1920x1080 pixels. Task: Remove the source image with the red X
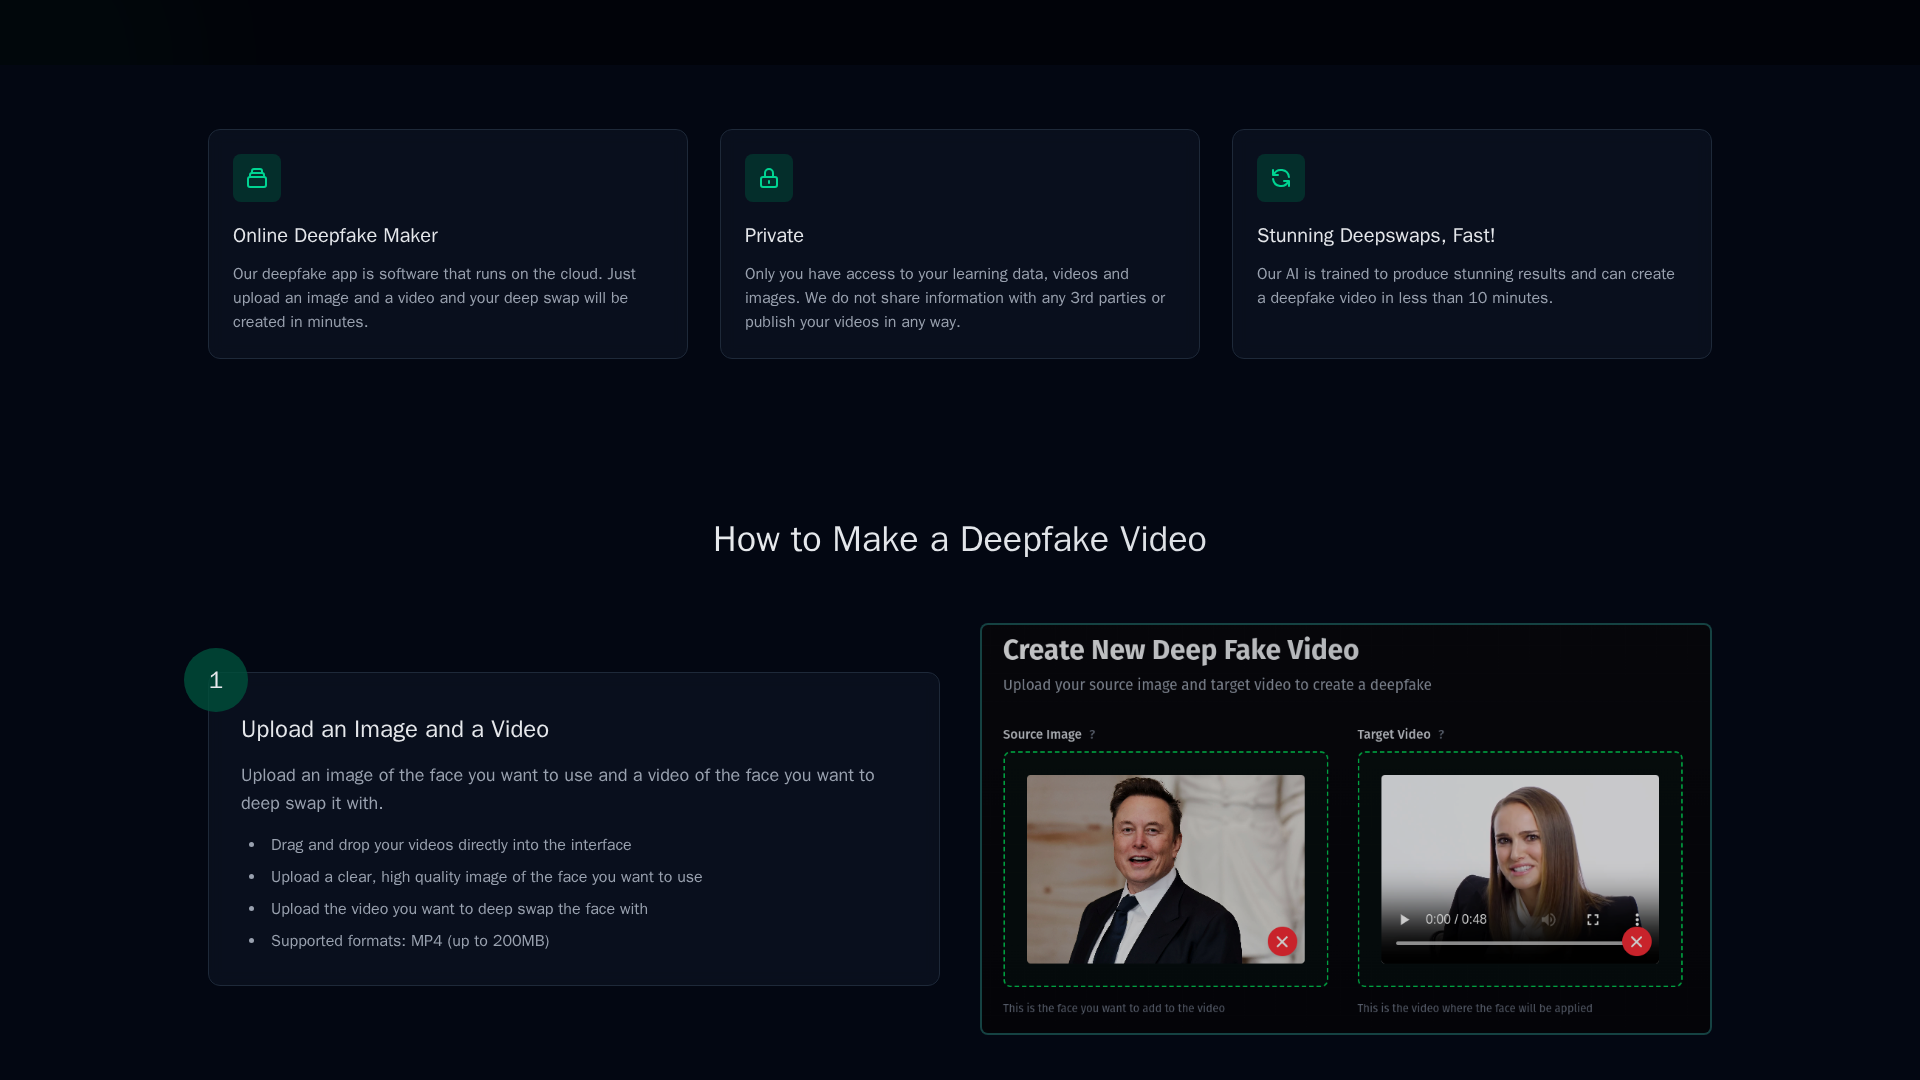1282,941
